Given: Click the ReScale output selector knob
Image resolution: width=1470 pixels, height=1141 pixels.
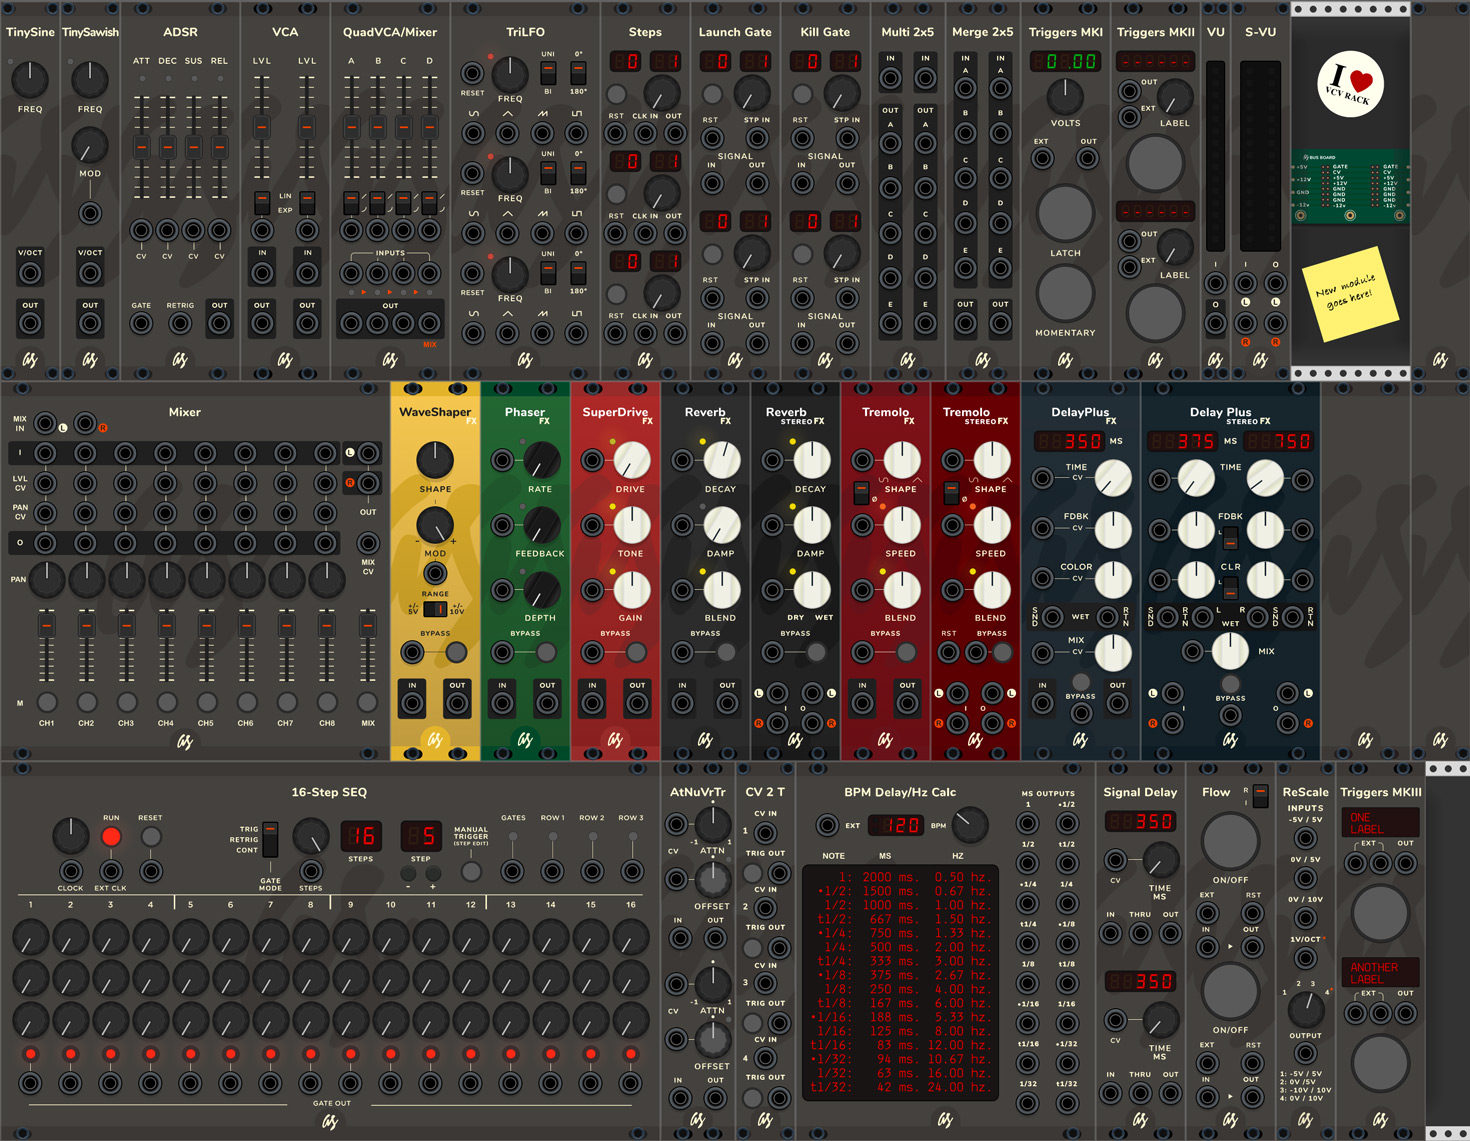Looking at the screenshot, I should 1306,1011.
